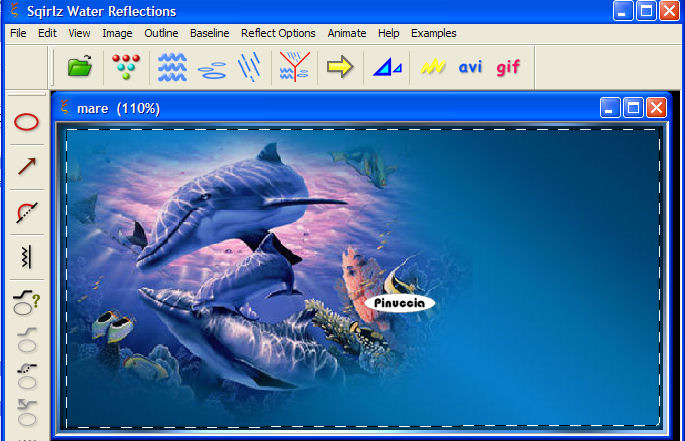The image size is (685, 441).
Task: Click the greyed curve-over-ellipse sidebar tool
Action: [x=27, y=340]
